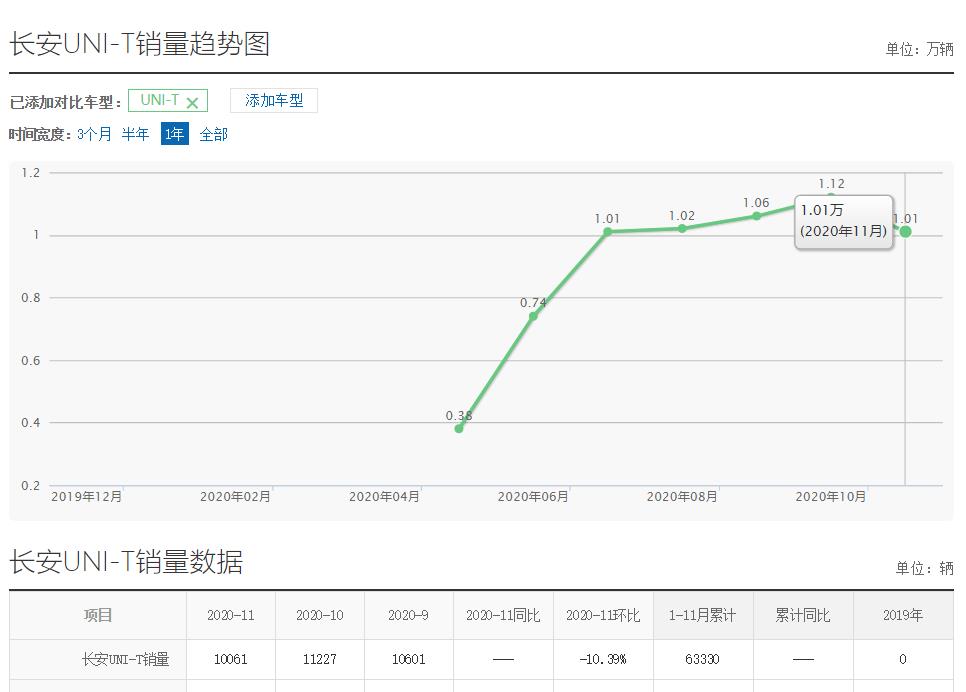The width and height of the screenshot is (966, 692).
Task: Click the 0.38 data point on chart
Action: (459, 428)
